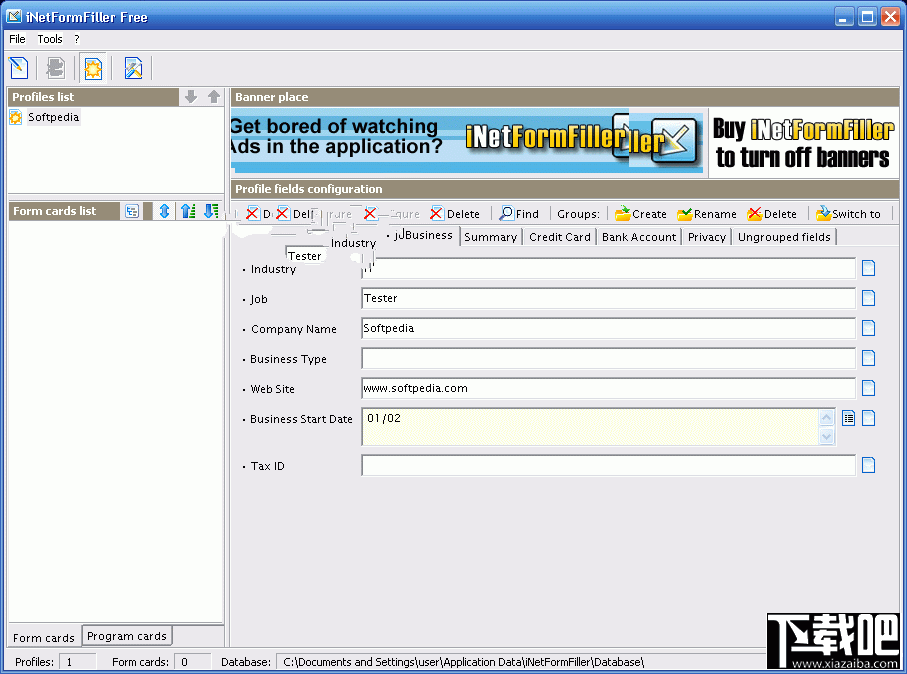Click the page icon beside Company Name field
This screenshot has width=907, height=674.
point(868,328)
